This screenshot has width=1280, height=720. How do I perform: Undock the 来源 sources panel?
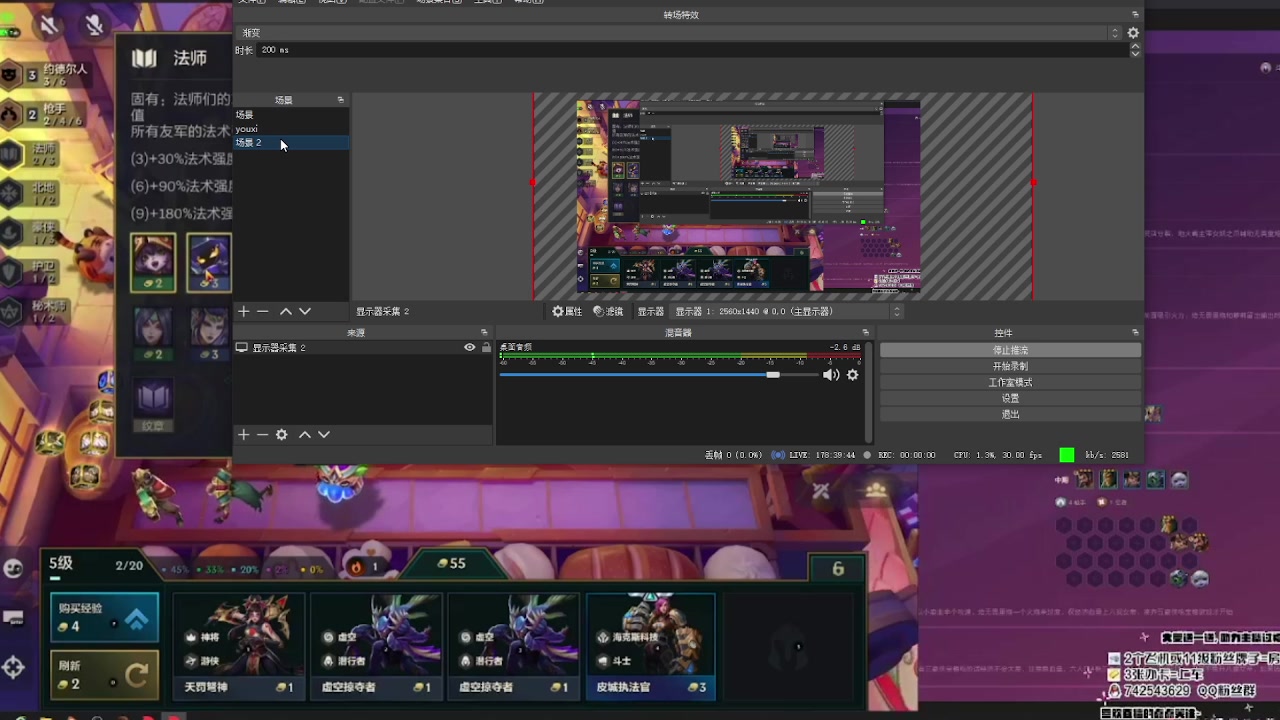pyautogui.click(x=484, y=332)
